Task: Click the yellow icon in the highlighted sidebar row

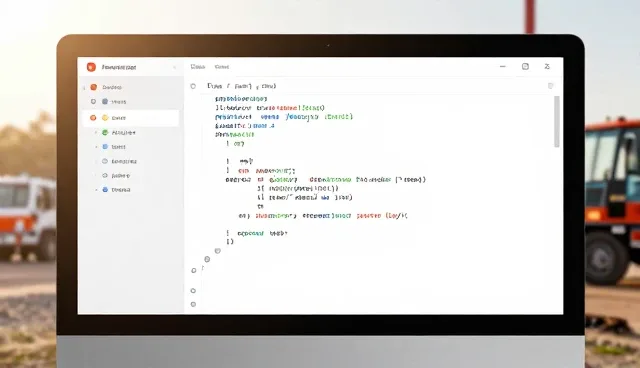Action: tap(105, 117)
